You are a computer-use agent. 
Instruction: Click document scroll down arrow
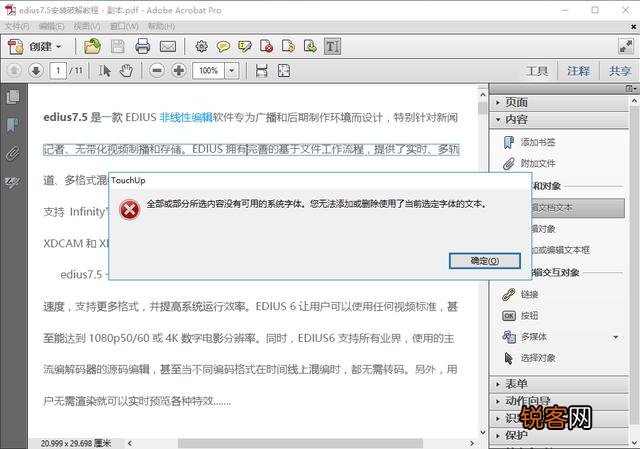tap(483, 432)
